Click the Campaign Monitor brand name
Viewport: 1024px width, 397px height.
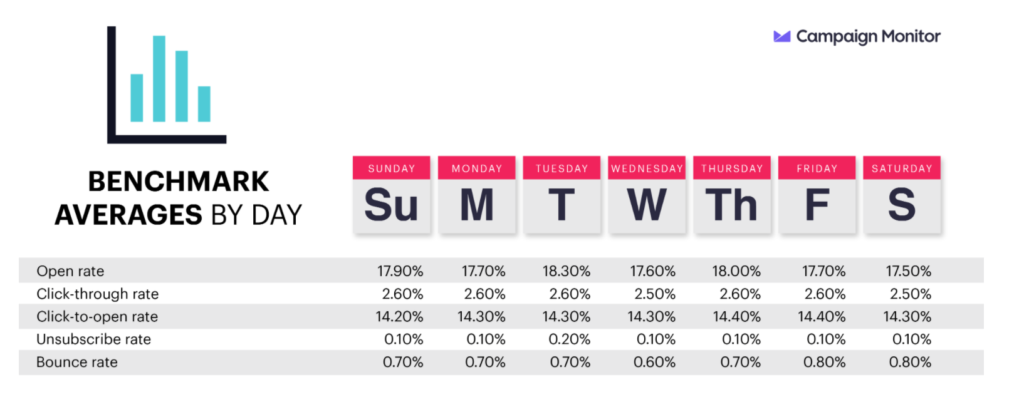coord(869,37)
